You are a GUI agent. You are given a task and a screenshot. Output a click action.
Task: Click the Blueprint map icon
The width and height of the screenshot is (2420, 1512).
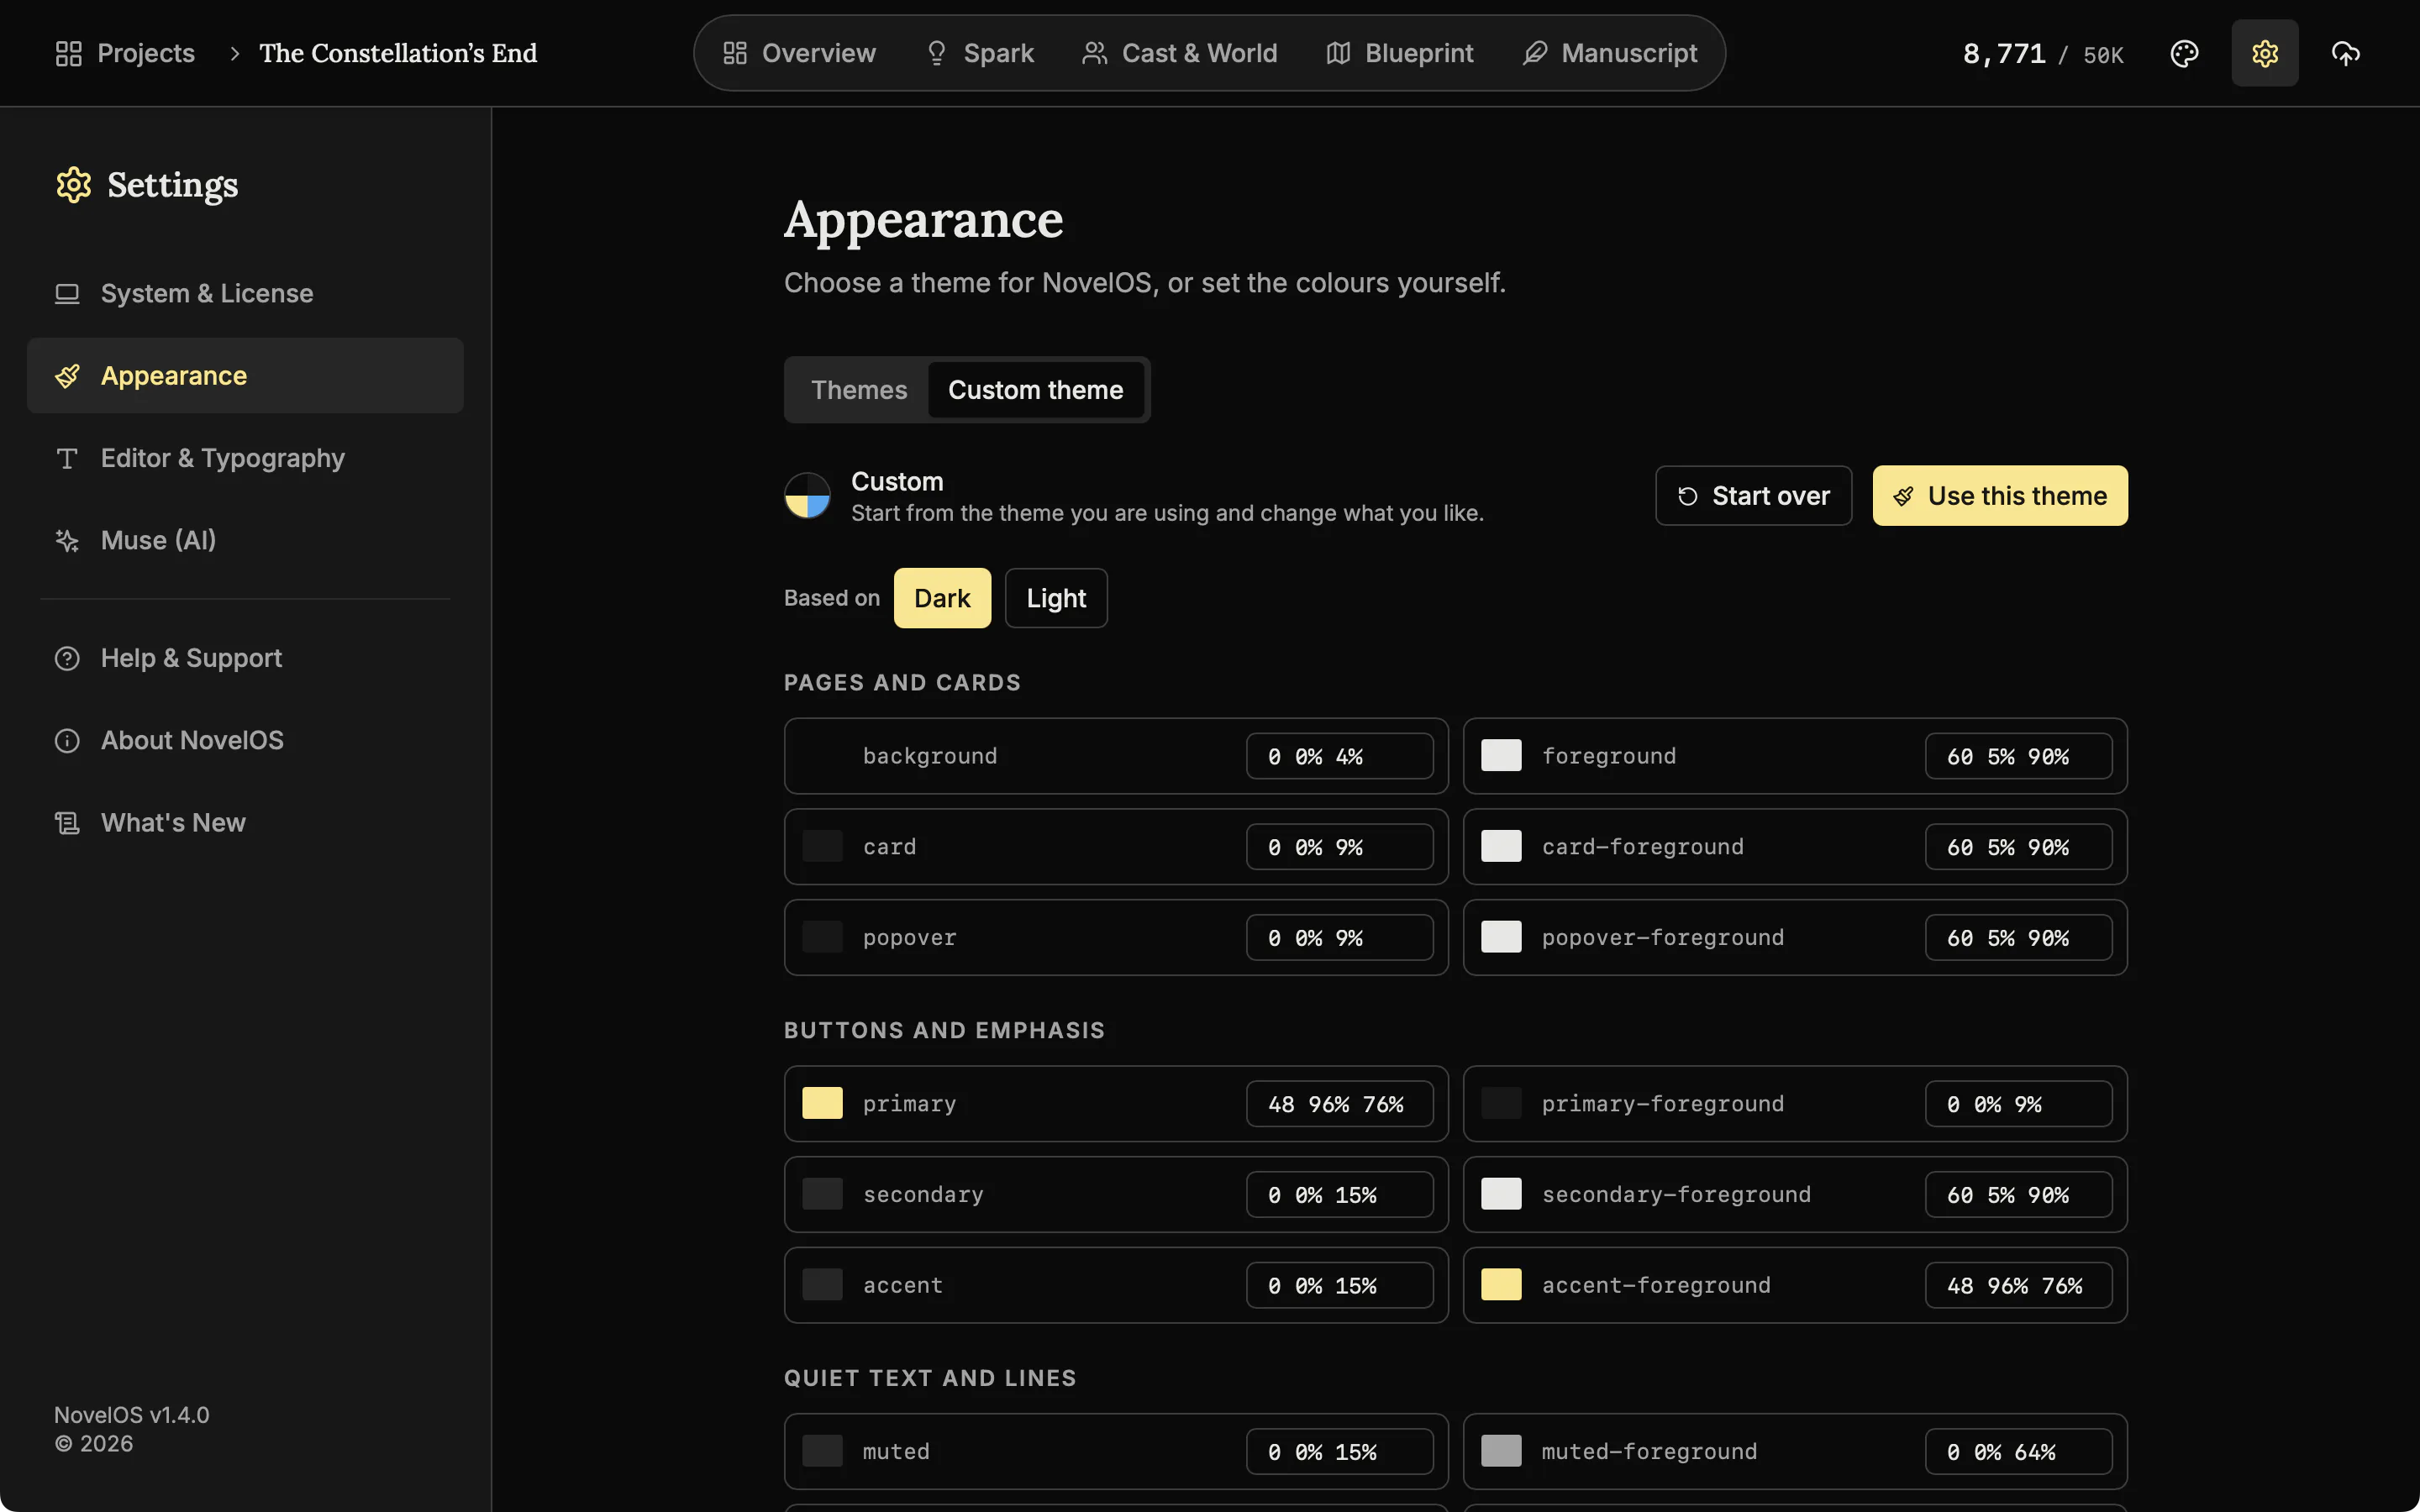point(1338,53)
